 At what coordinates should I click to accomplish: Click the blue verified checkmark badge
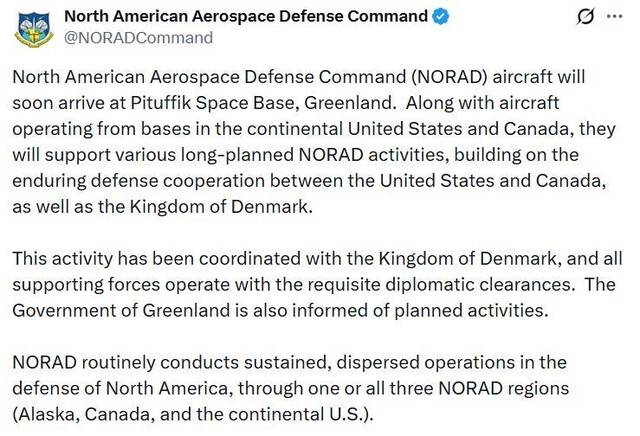coord(438,17)
